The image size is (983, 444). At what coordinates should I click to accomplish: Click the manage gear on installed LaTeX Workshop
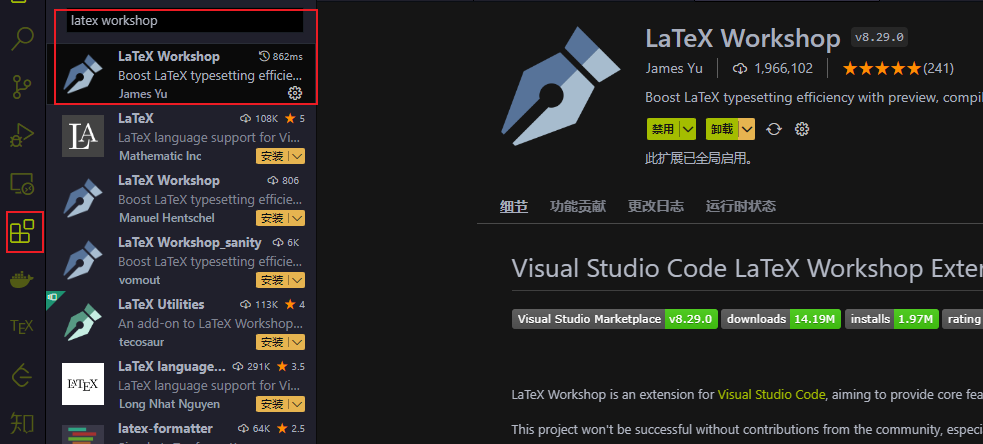(295, 93)
